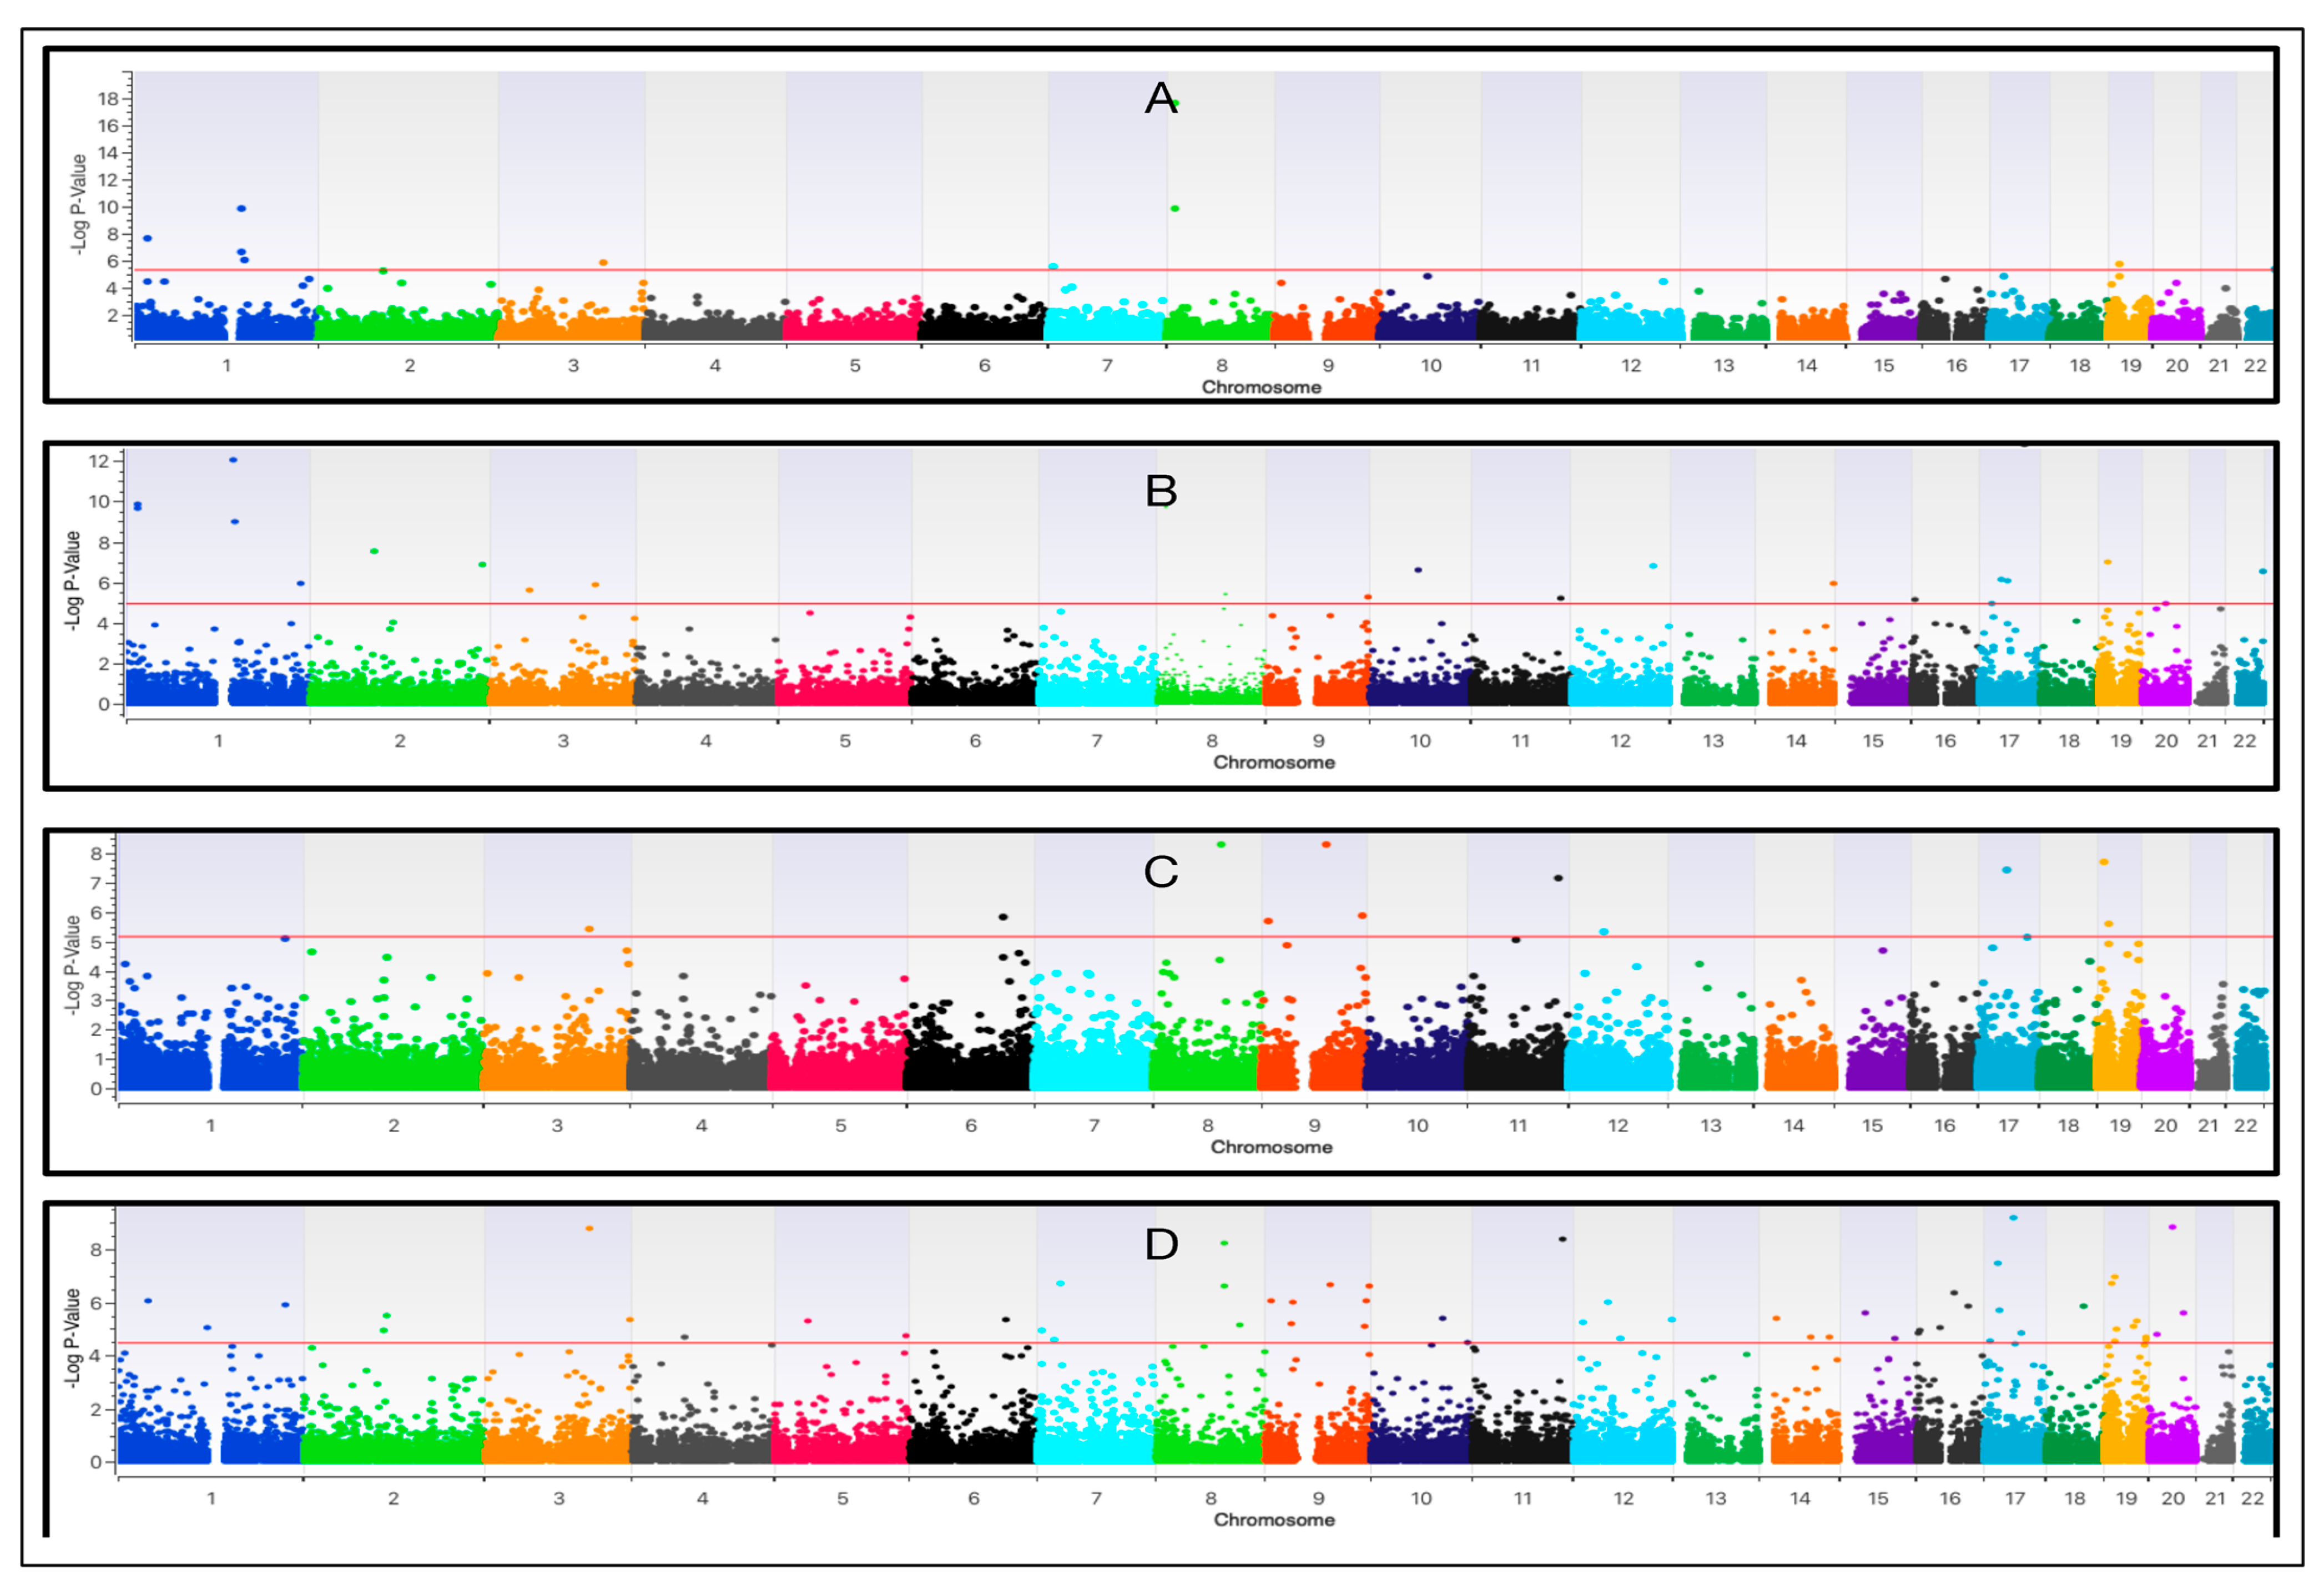Click the Chromosome x-axis title in panel B
The width and height of the screenshot is (2324, 1585).
[1274, 762]
